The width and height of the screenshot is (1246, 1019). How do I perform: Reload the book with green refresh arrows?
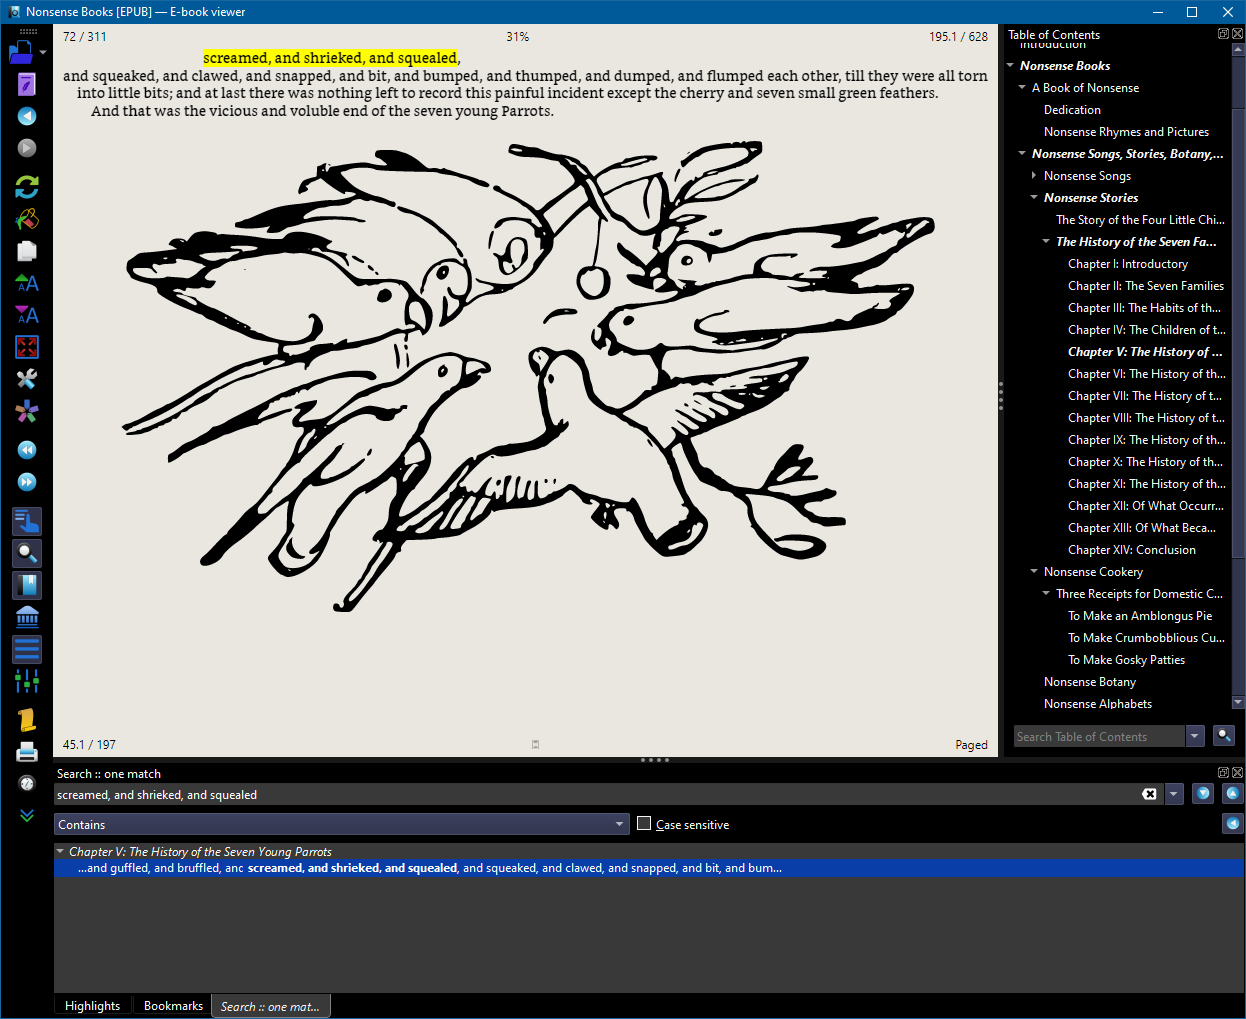tap(27, 187)
